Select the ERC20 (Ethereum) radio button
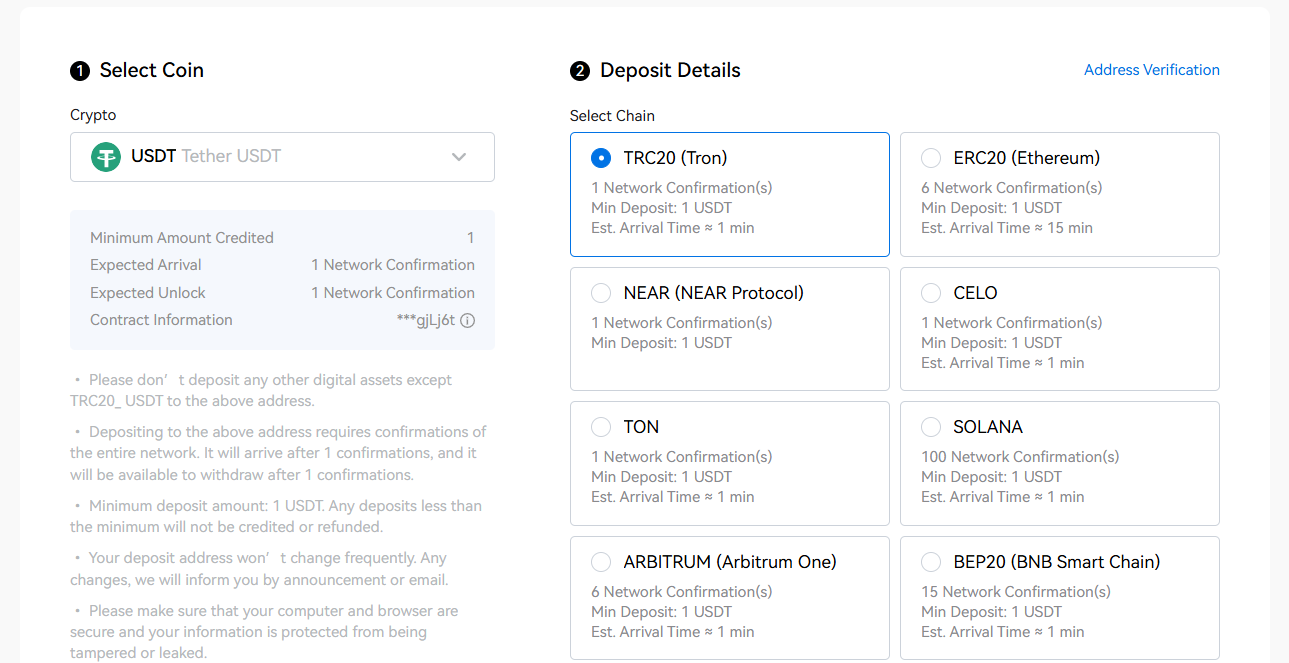Viewport: 1289px width, 663px height. (931, 158)
